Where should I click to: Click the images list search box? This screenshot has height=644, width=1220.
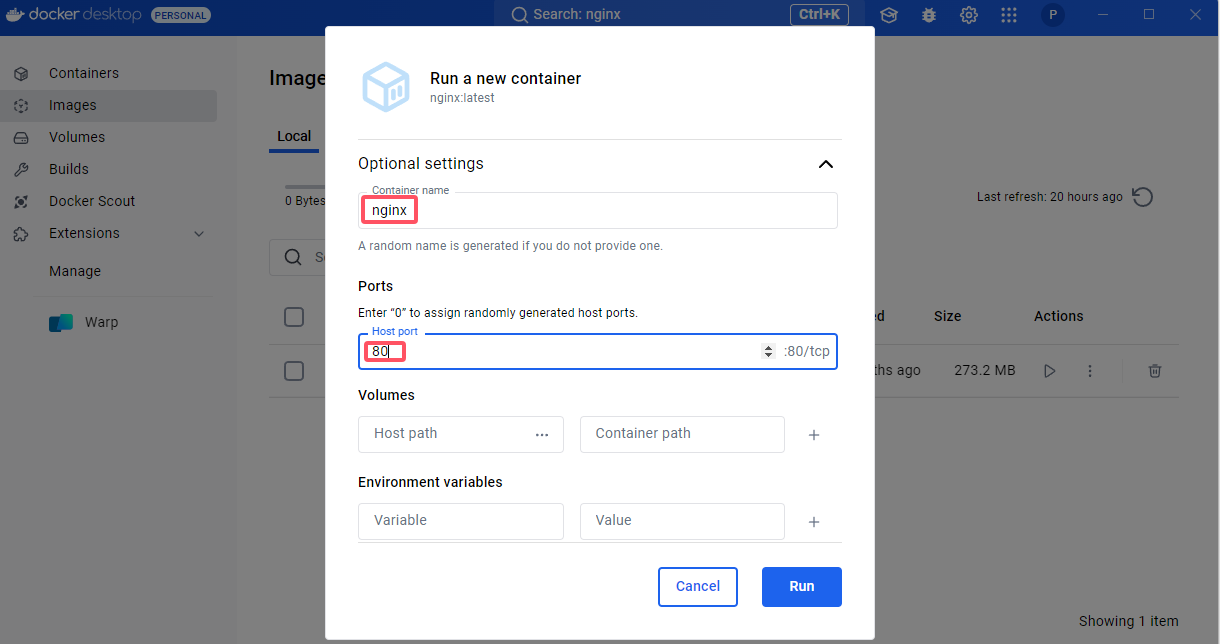pyautogui.click(x=297, y=257)
